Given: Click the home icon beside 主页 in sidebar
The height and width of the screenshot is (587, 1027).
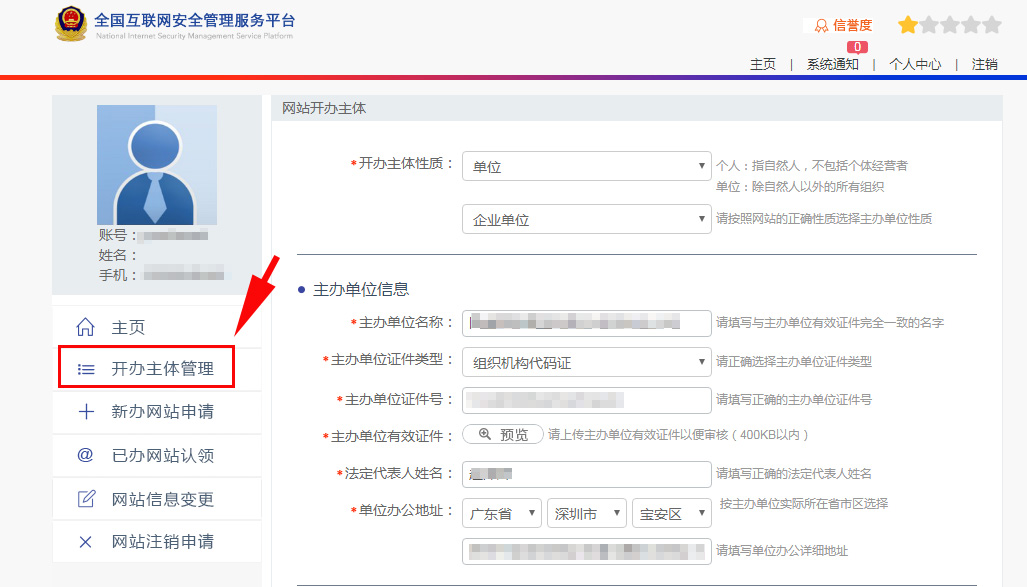Looking at the screenshot, I should coord(85,327).
